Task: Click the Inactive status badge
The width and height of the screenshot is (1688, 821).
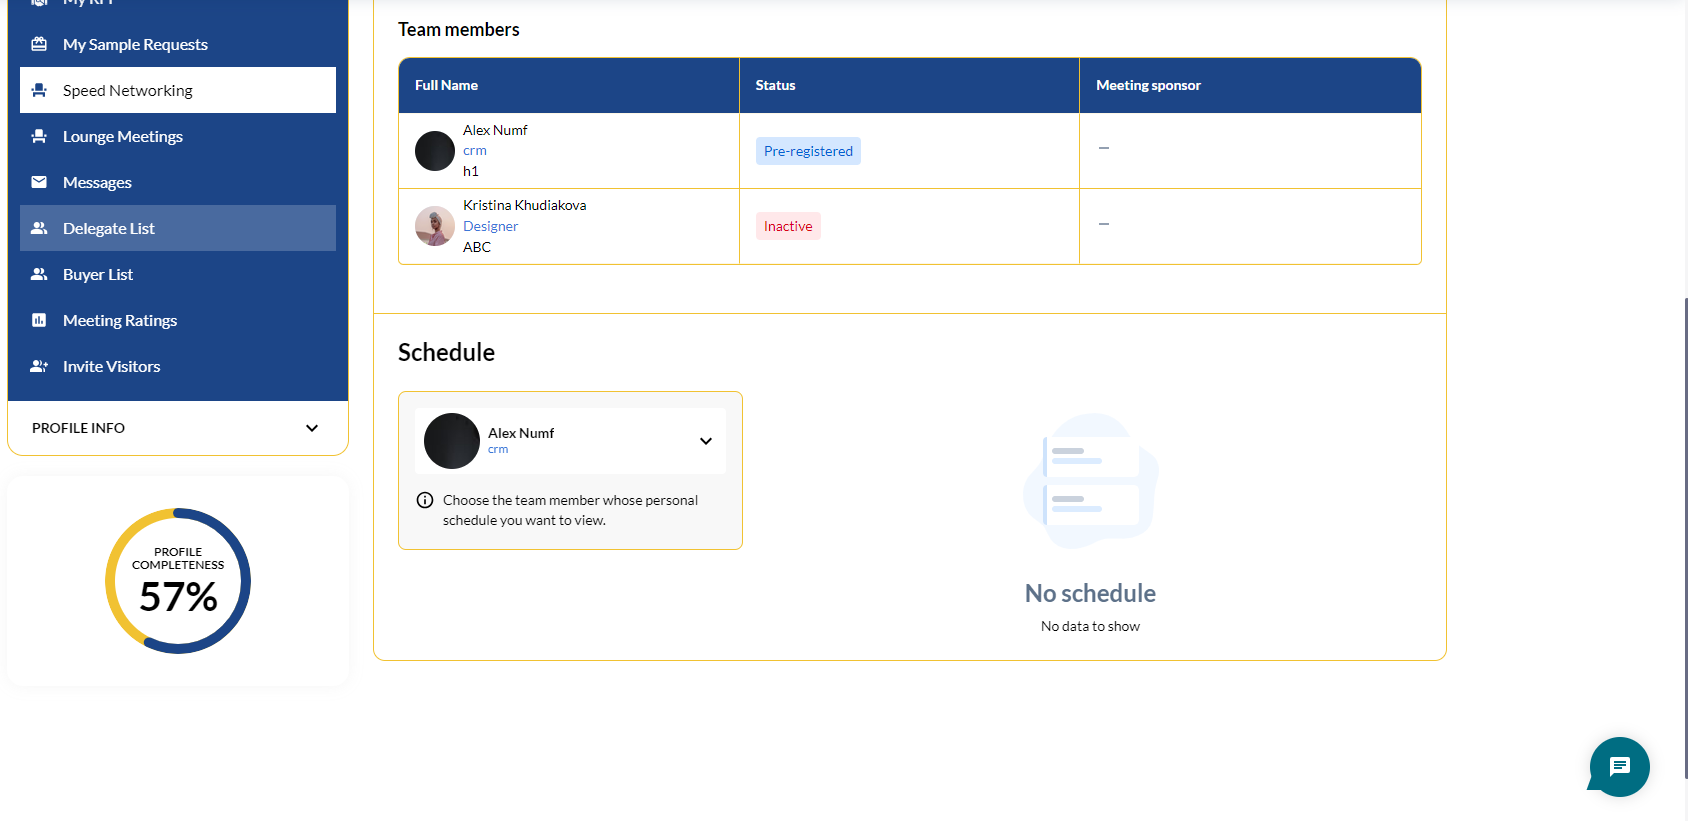Action: click(788, 226)
